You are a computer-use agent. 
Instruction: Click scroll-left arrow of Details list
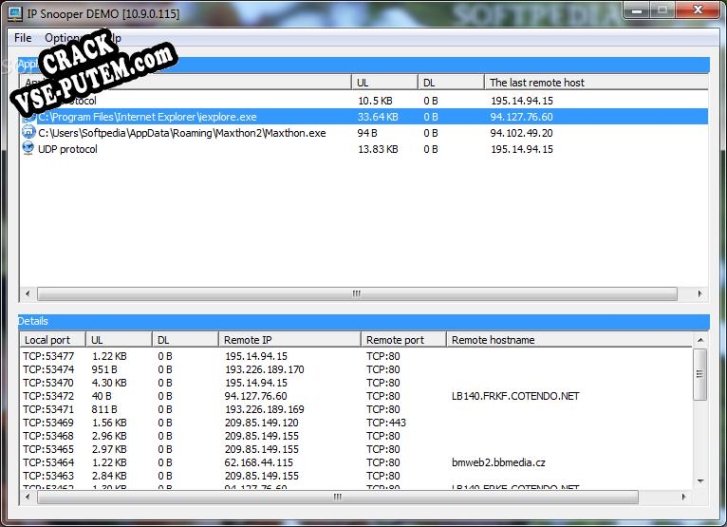pos(28,497)
